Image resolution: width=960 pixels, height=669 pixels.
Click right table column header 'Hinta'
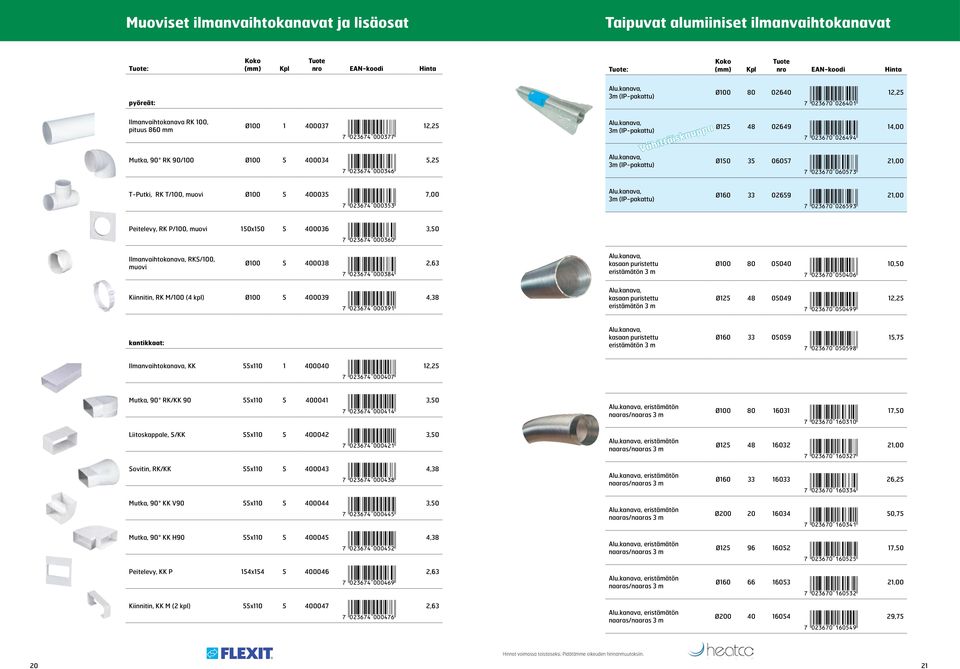[893, 69]
